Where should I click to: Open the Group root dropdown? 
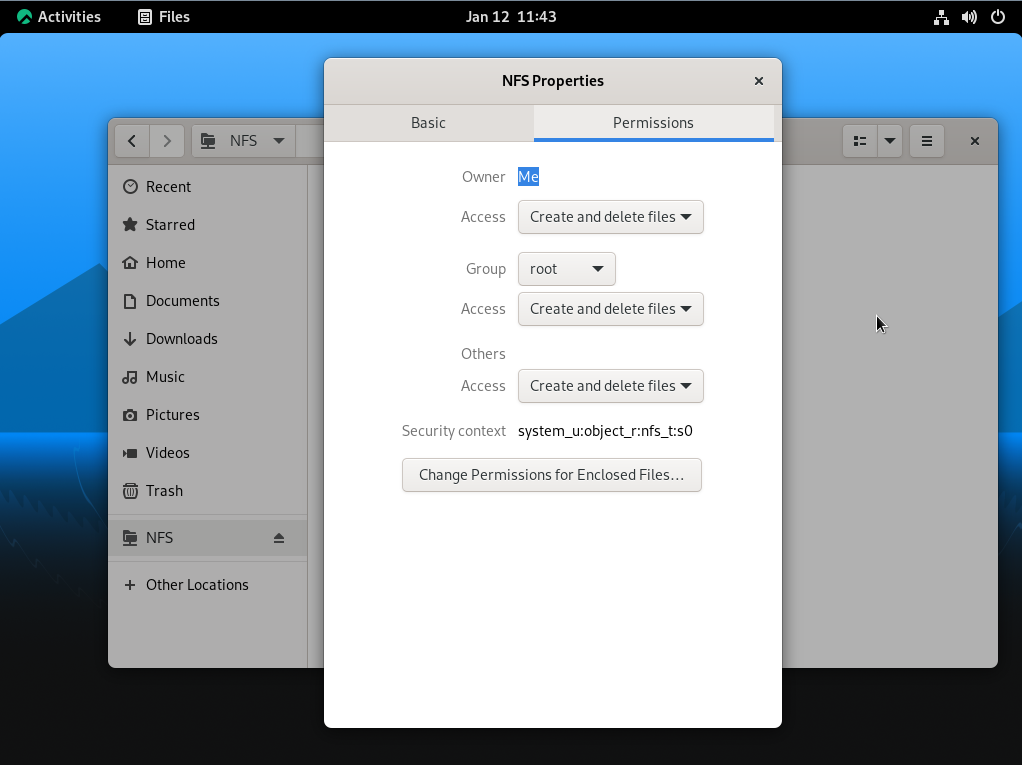click(566, 269)
